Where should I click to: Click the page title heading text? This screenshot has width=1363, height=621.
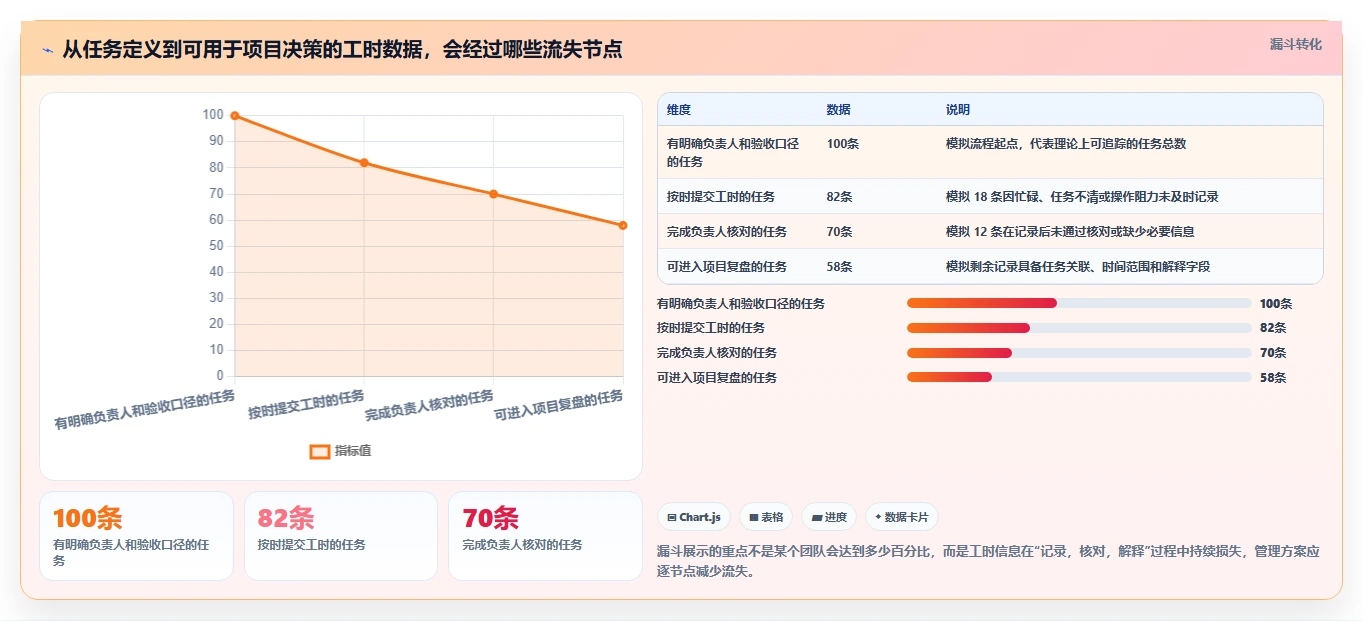coord(342,49)
